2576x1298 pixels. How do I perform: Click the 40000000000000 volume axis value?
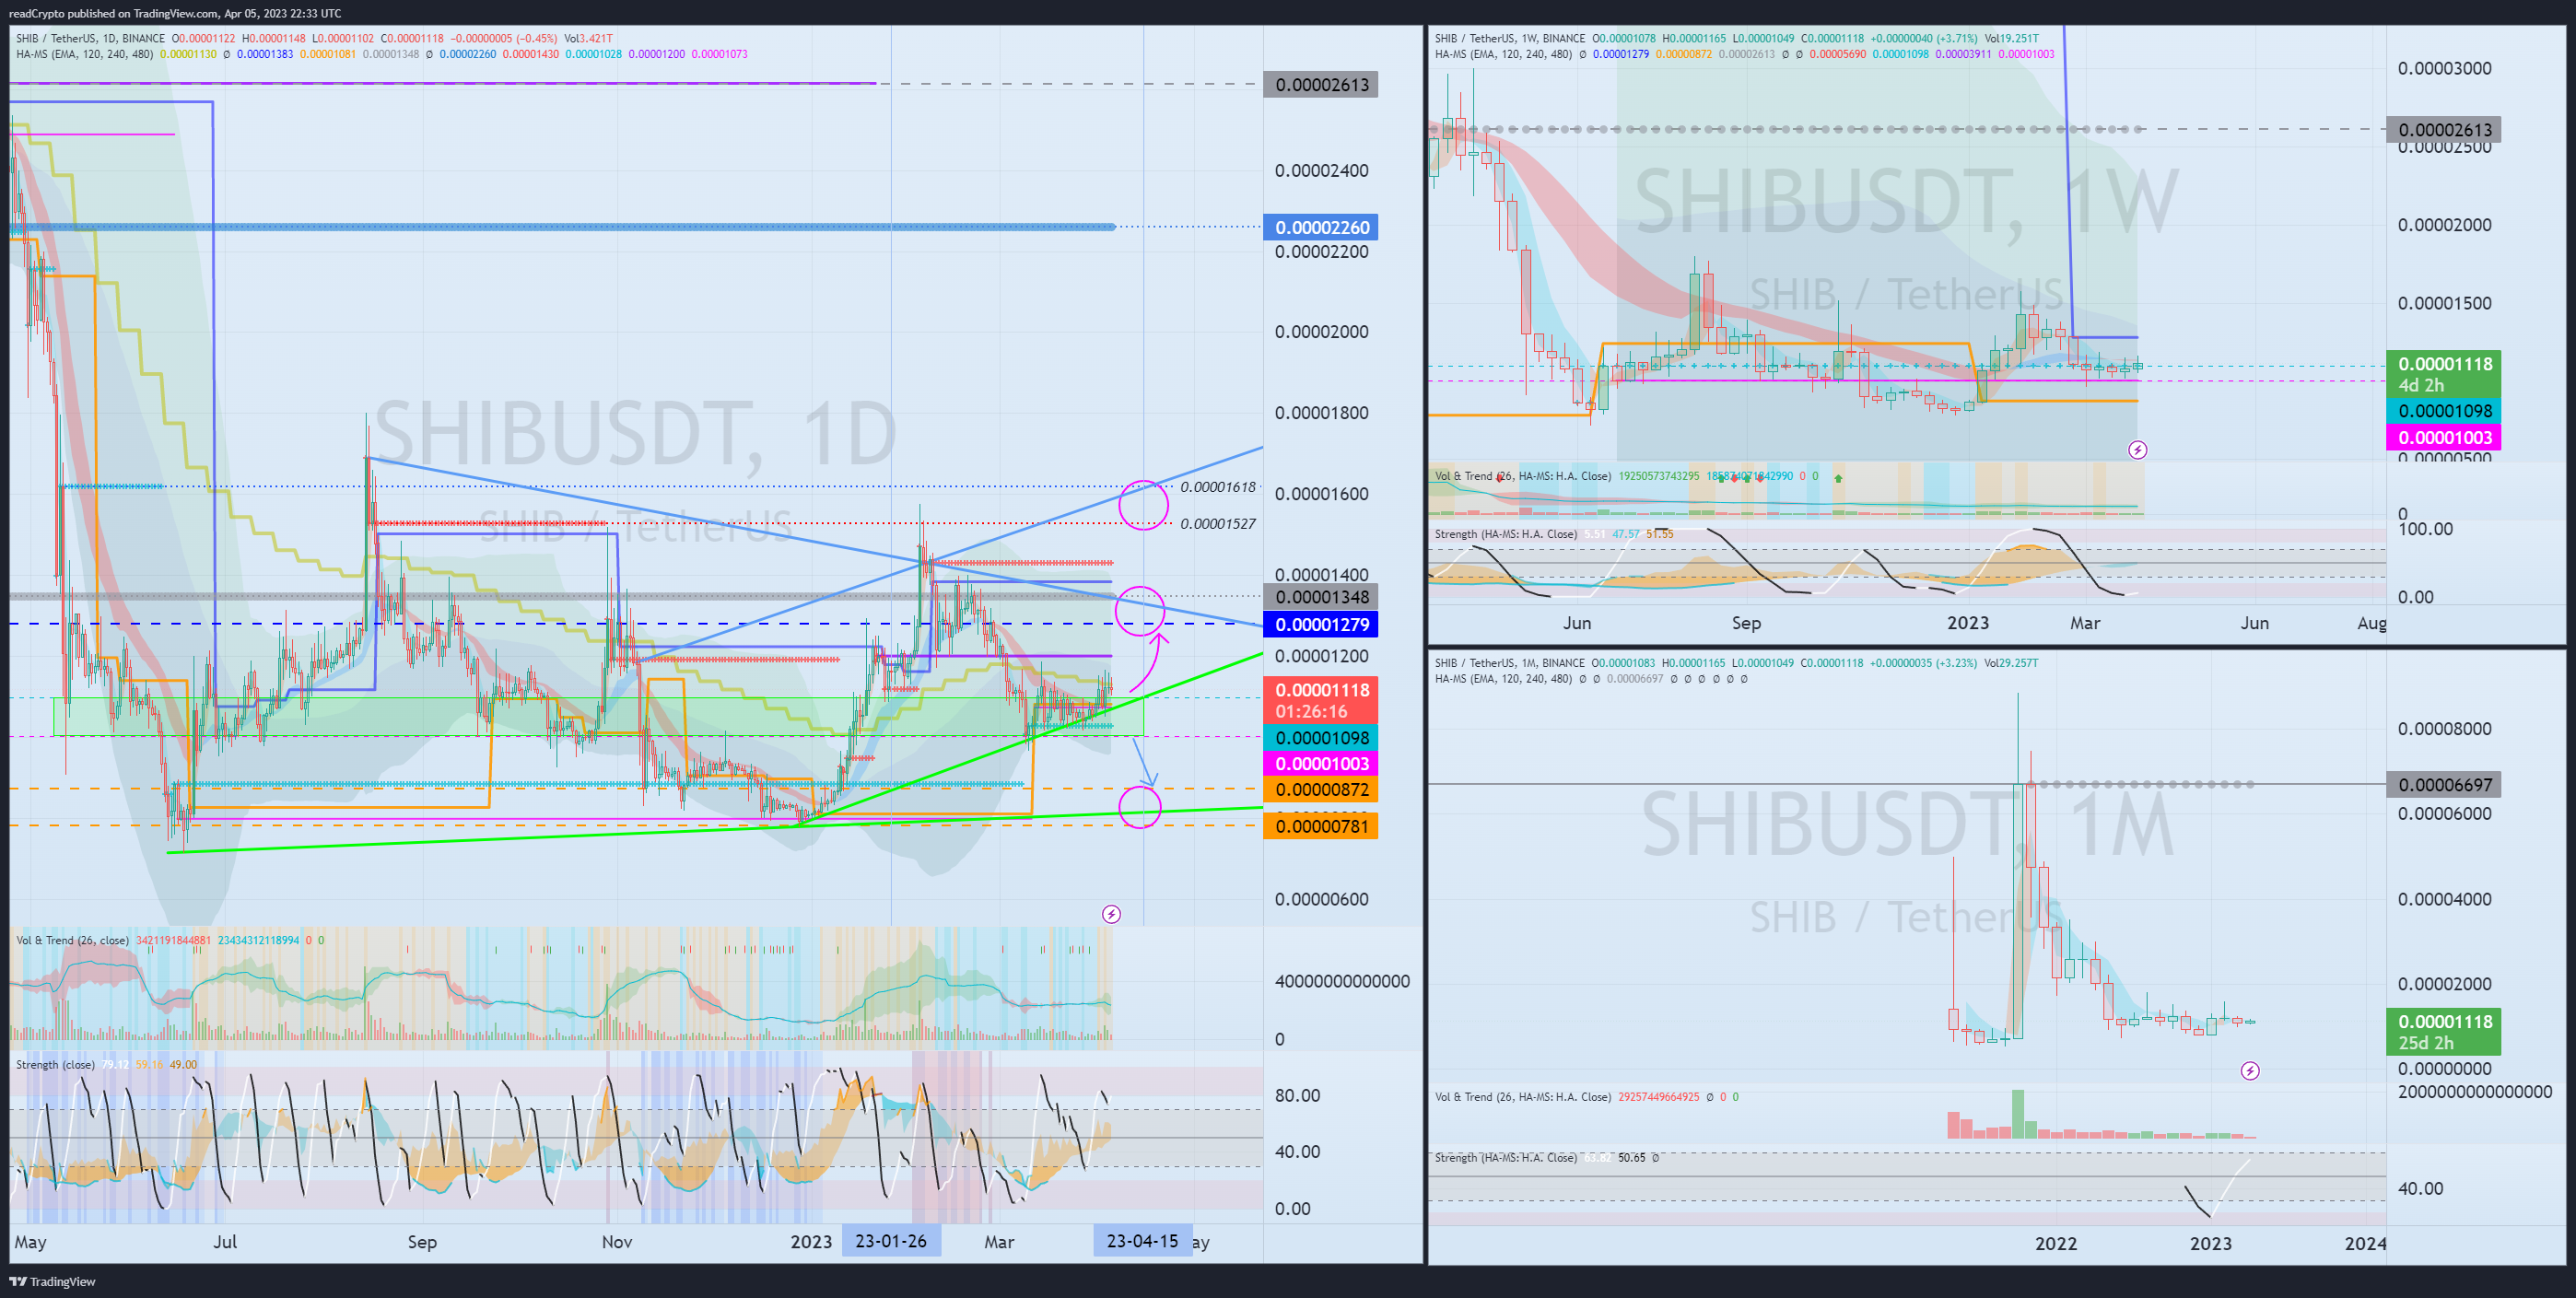1342,981
